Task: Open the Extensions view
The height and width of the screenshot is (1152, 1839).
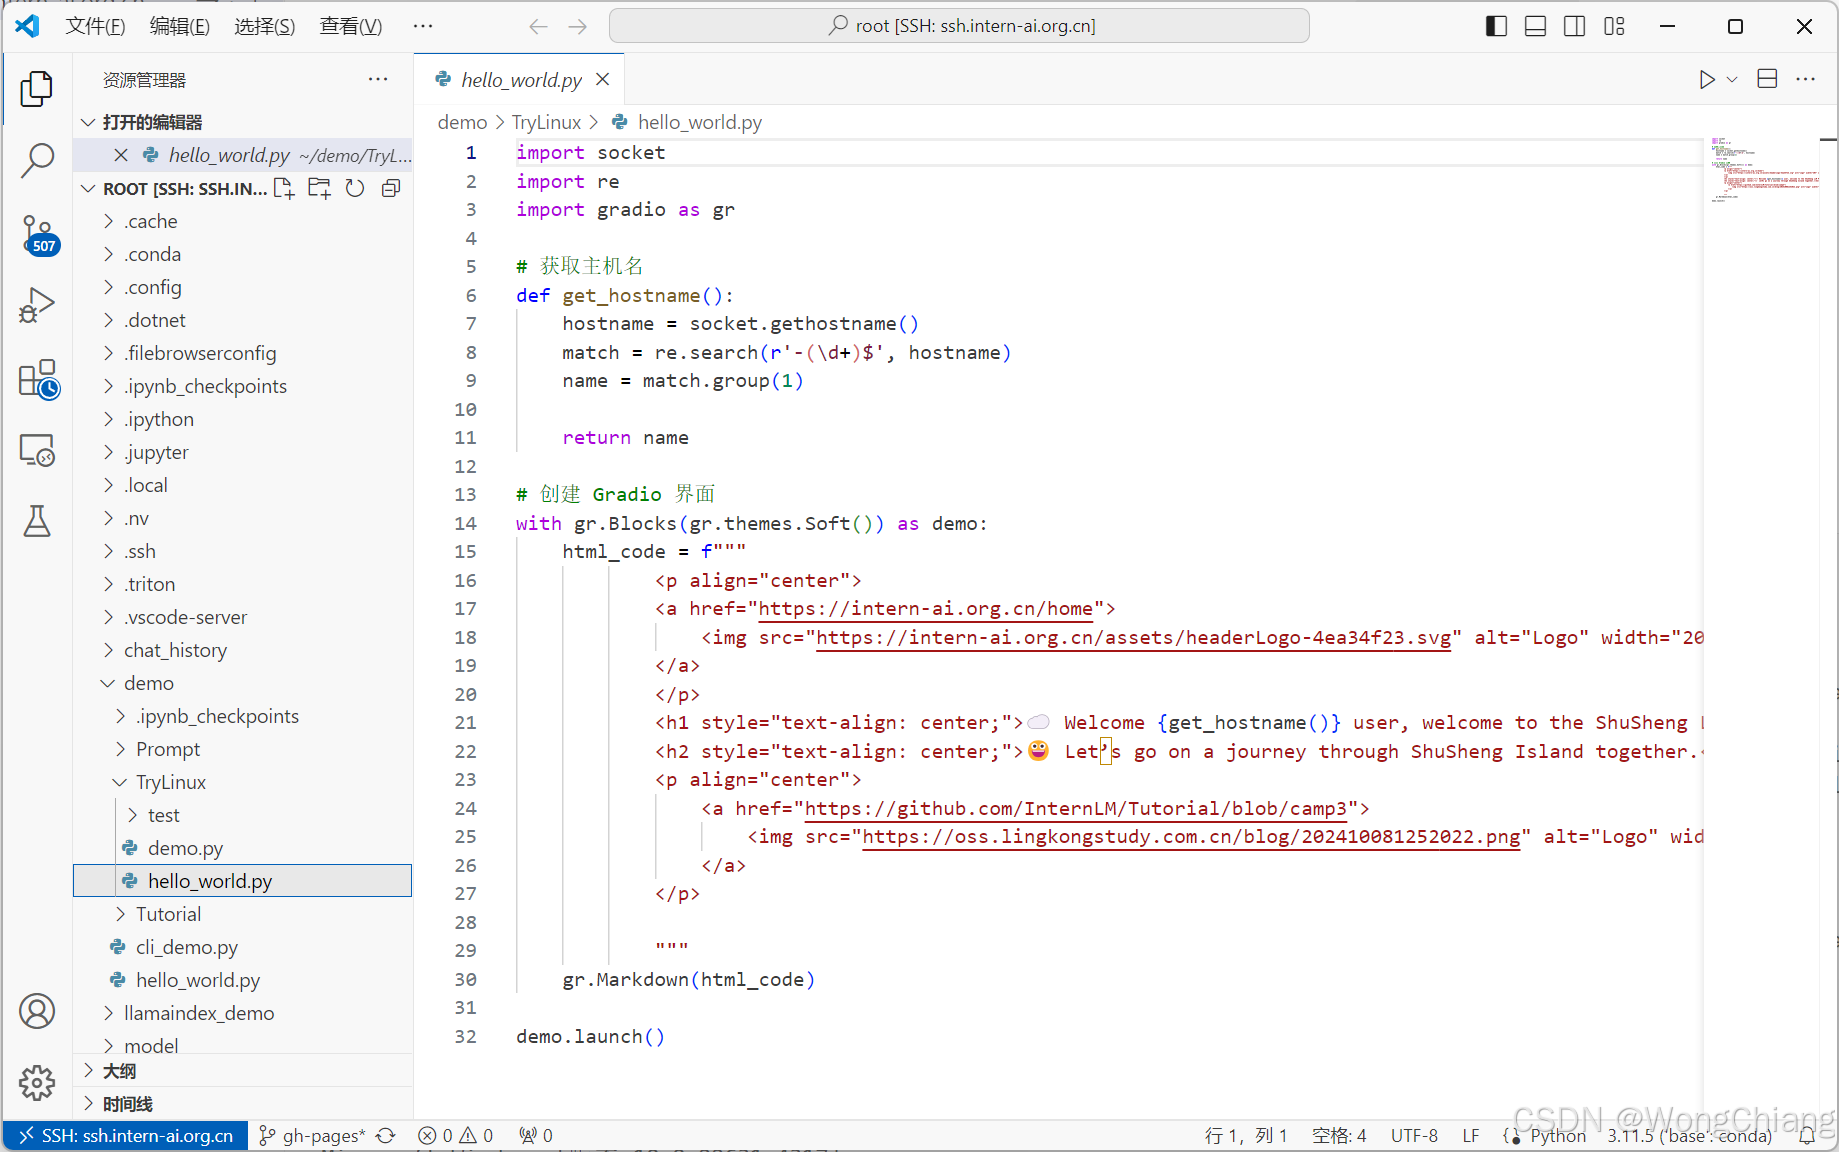Action: pyautogui.click(x=38, y=379)
